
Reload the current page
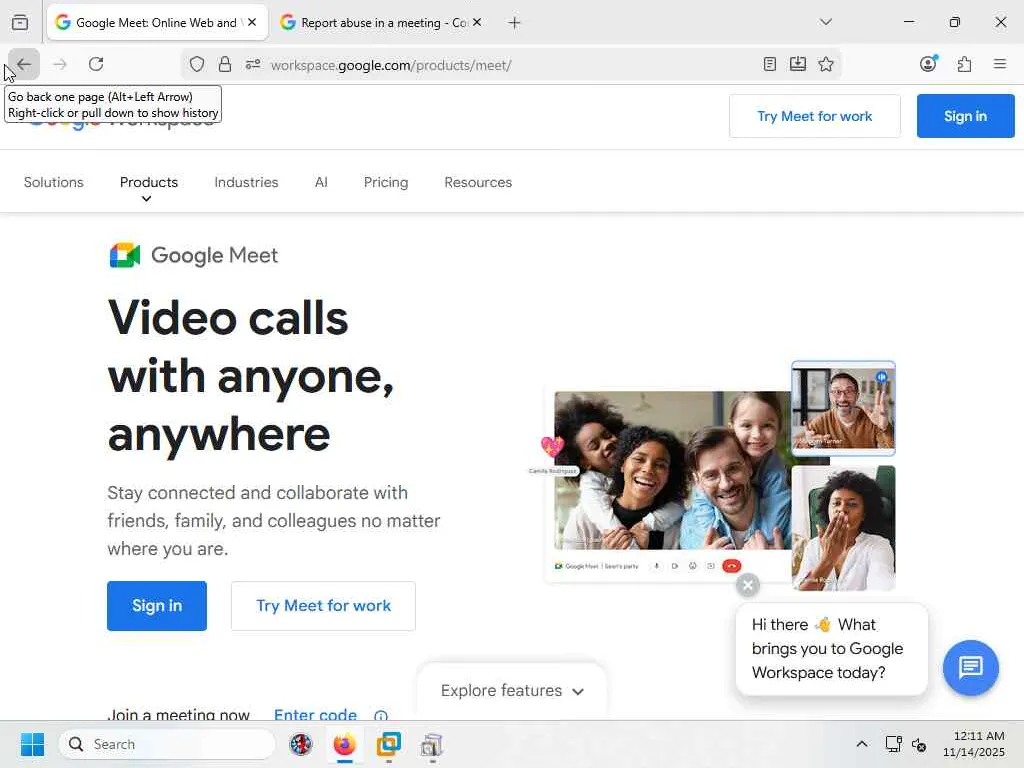tap(96, 64)
